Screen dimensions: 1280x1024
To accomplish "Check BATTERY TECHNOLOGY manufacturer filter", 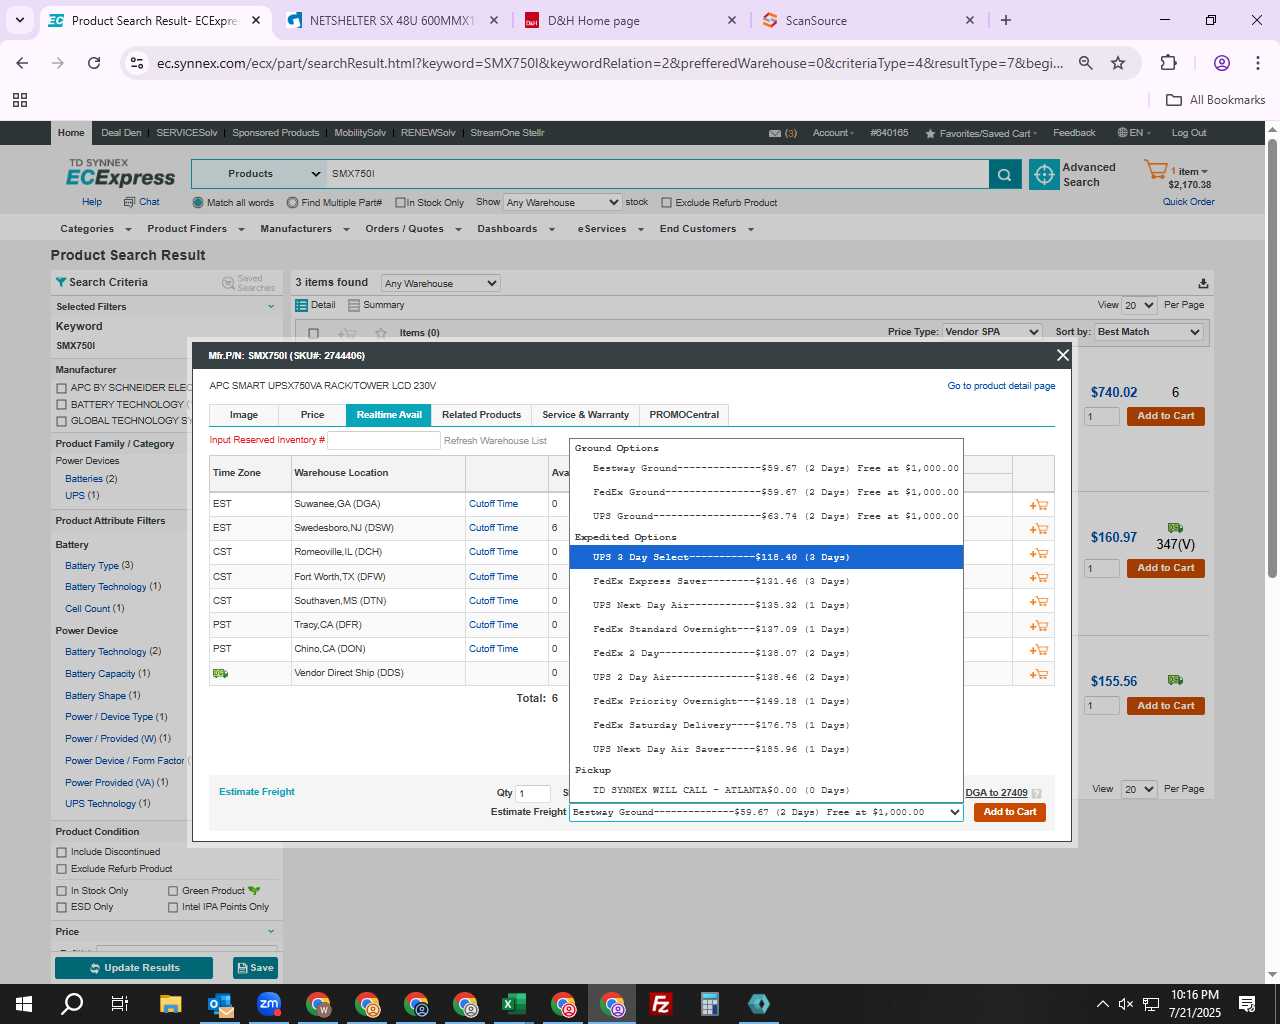I will (x=62, y=405).
